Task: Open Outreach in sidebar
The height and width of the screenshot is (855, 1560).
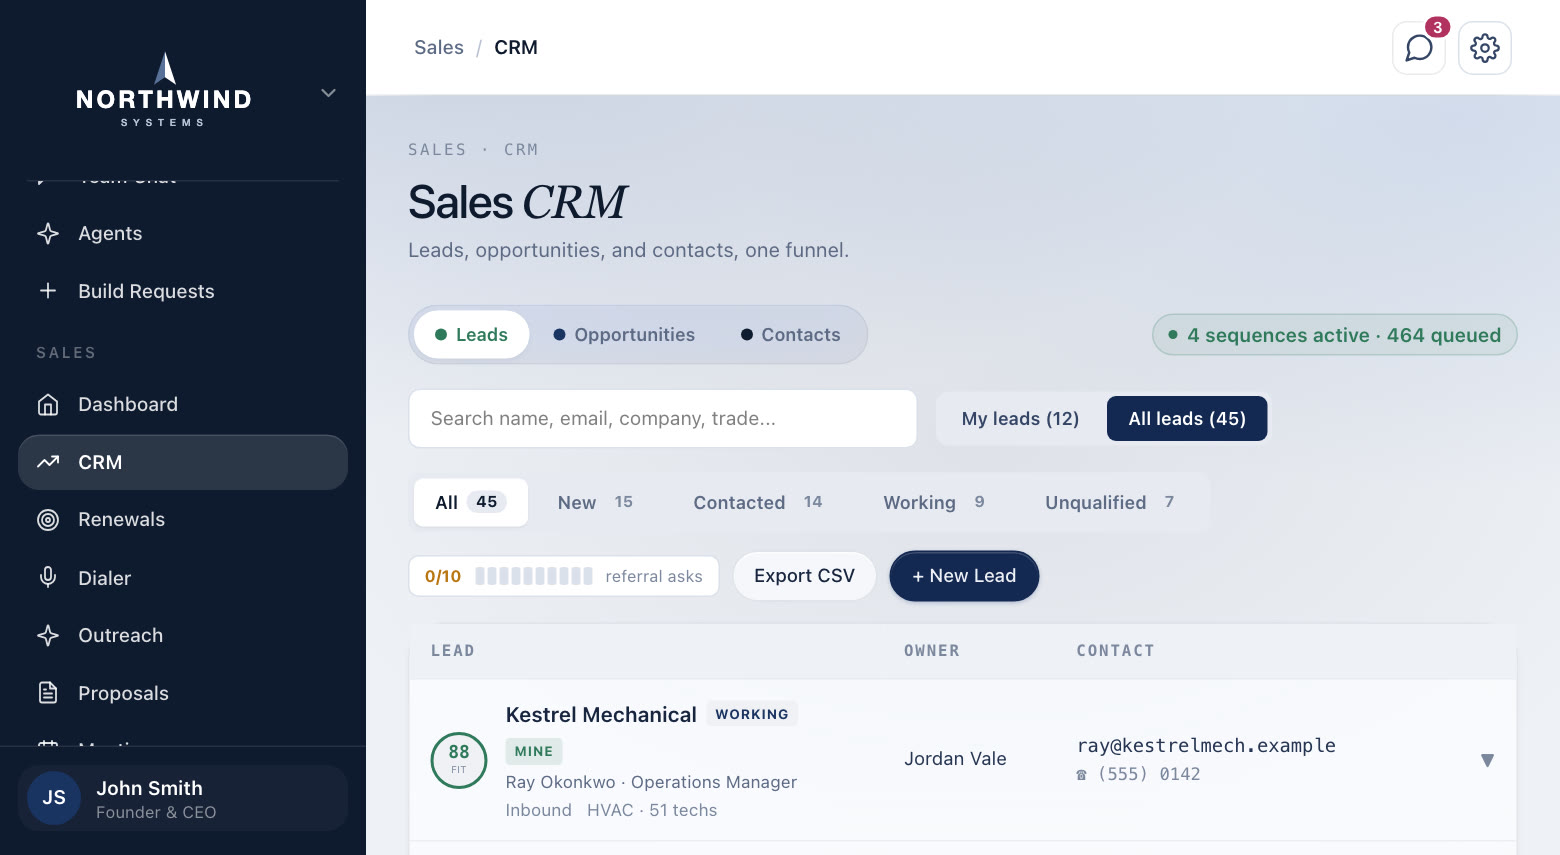Action: coord(183,635)
